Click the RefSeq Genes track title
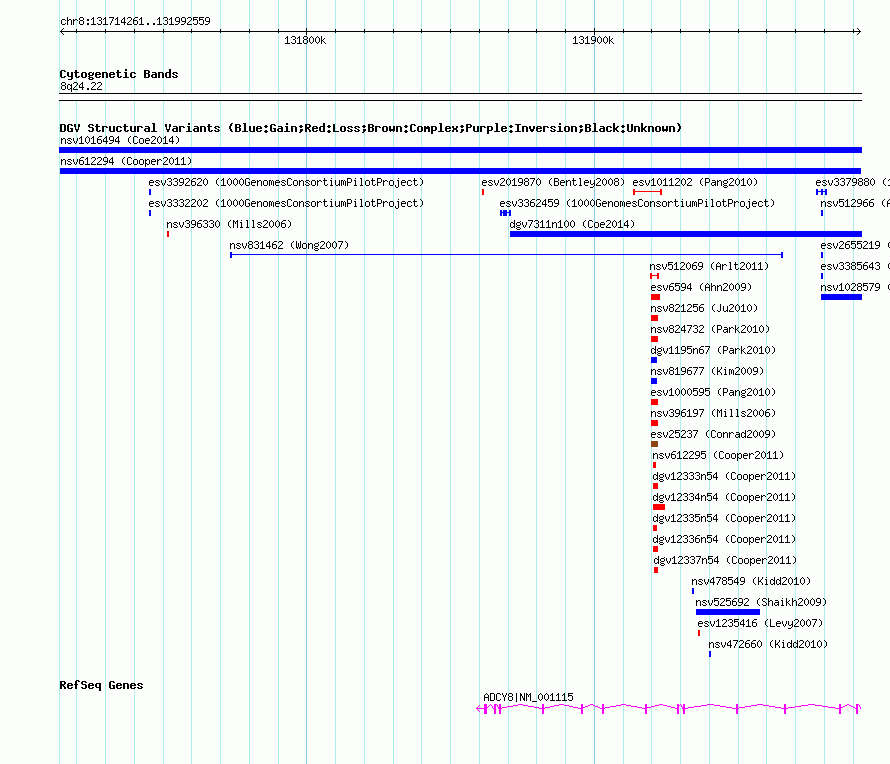This screenshot has height=764, width=890. pyautogui.click(x=101, y=685)
